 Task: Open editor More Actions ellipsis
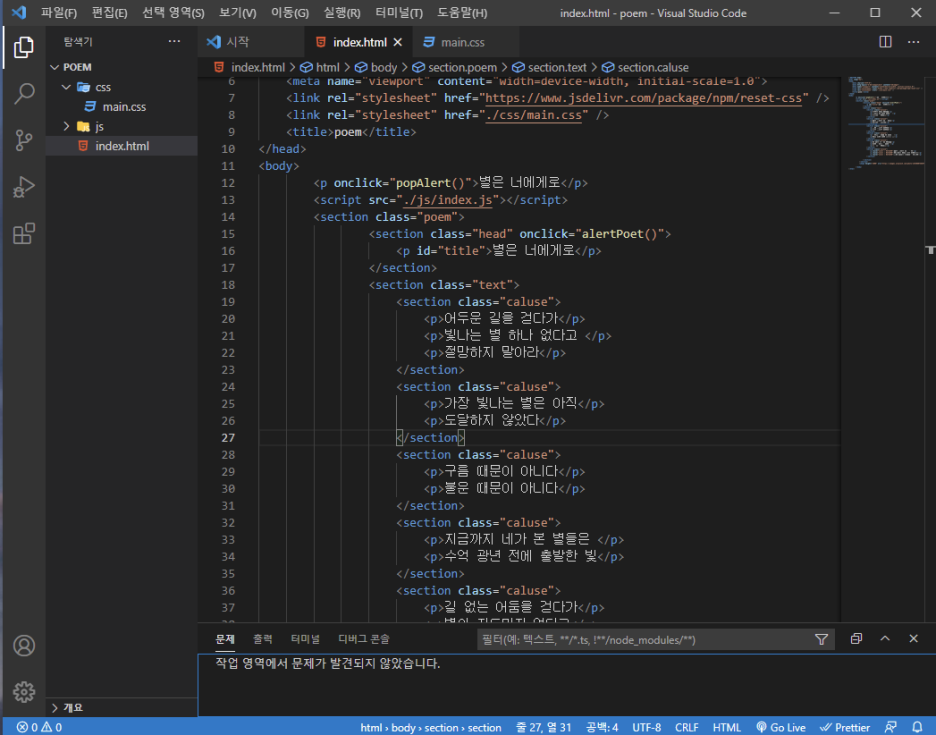pyautogui.click(x=913, y=42)
